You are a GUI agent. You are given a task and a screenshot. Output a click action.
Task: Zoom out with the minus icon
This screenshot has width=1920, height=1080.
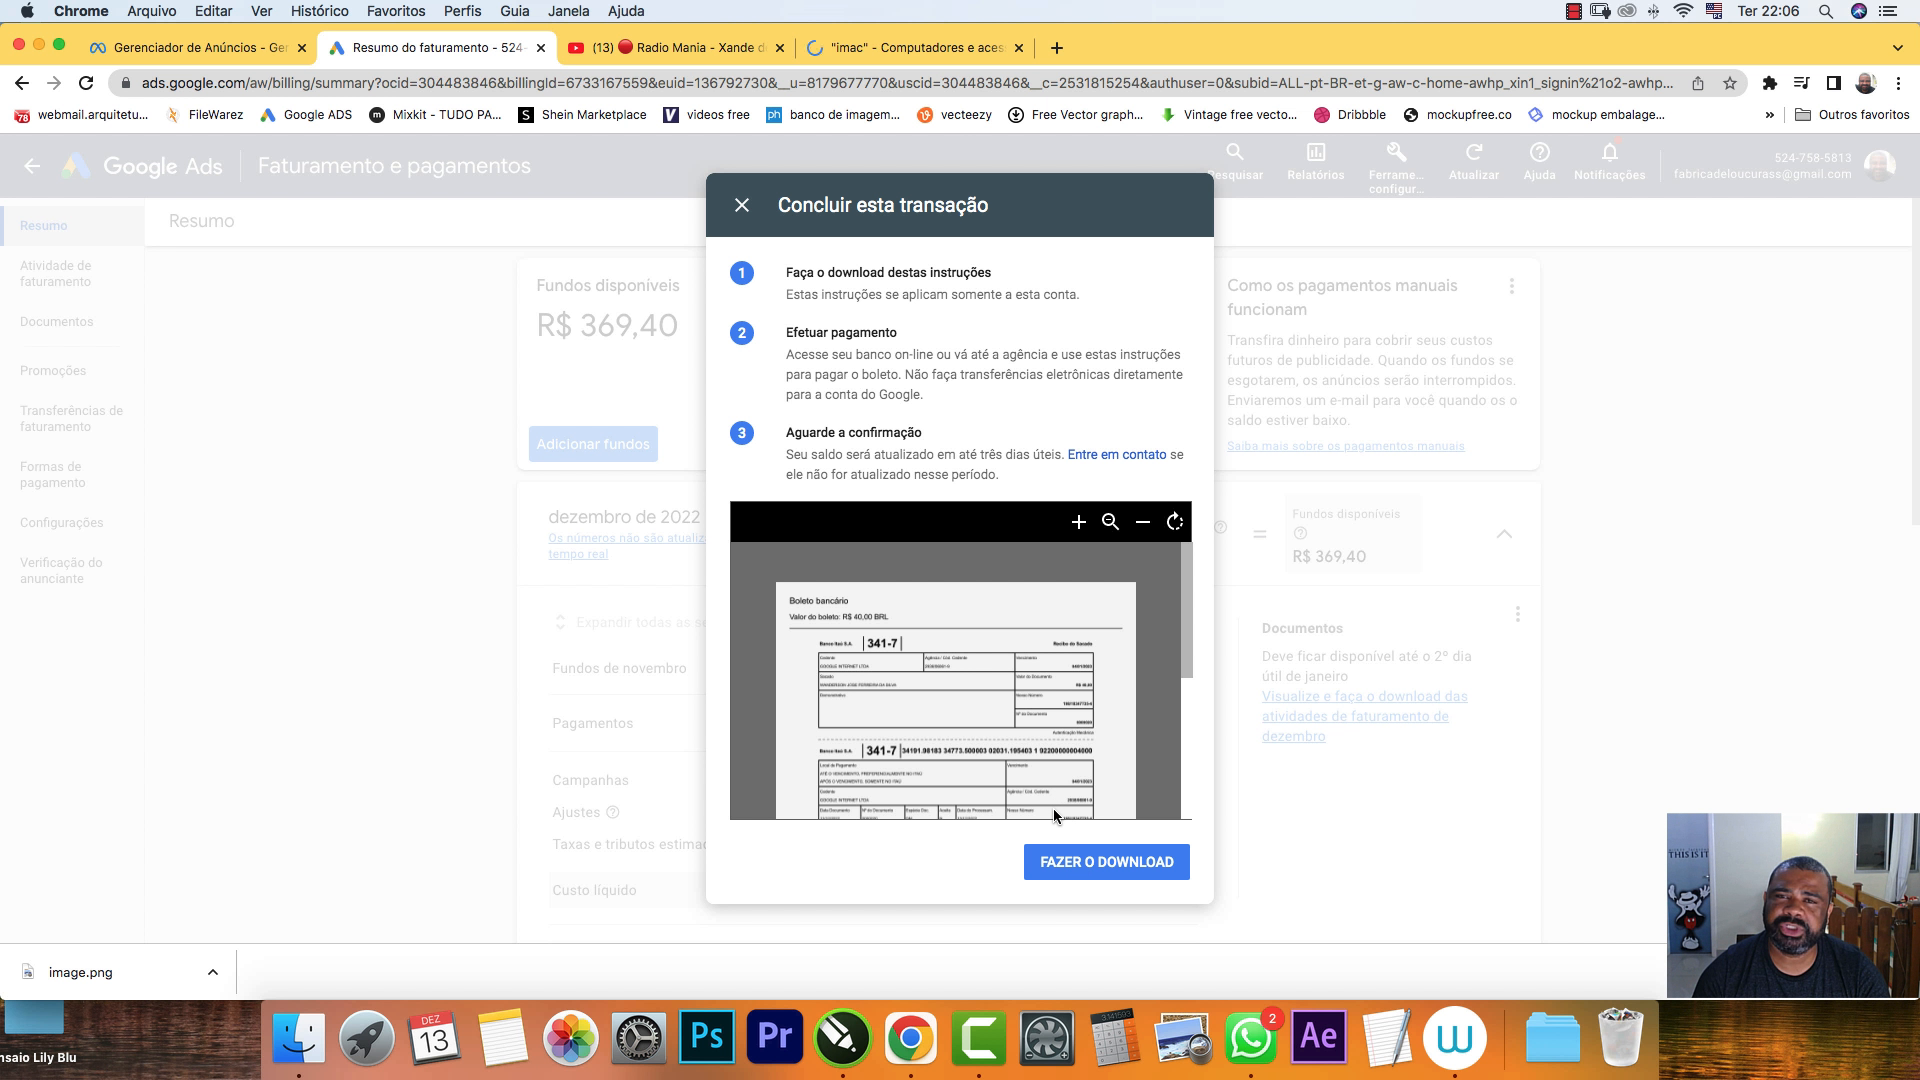(x=1143, y=522)
